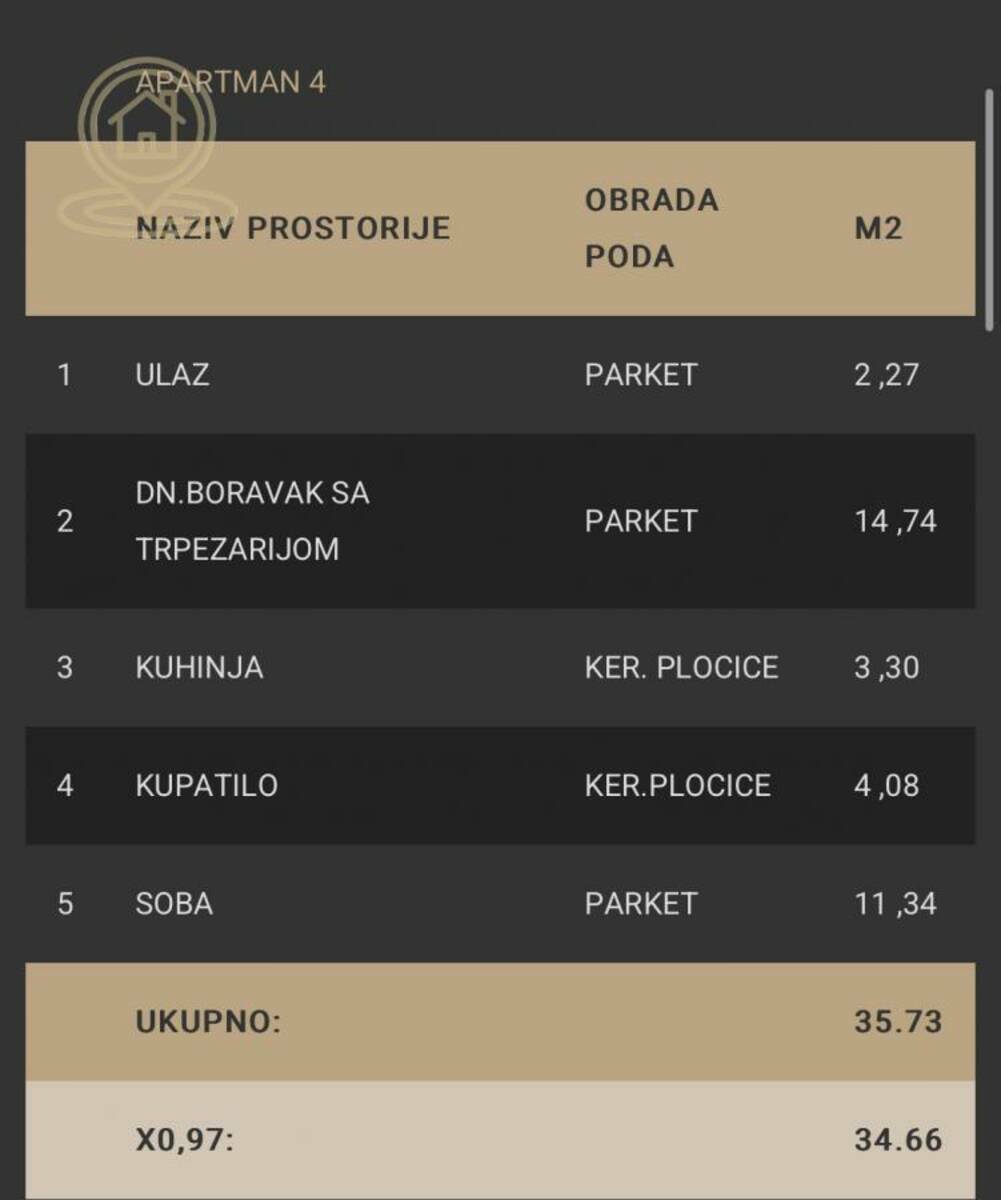Click the X0,97 label
Viewport: 1001px width, 1200px height.
(x=184, y=1140)
